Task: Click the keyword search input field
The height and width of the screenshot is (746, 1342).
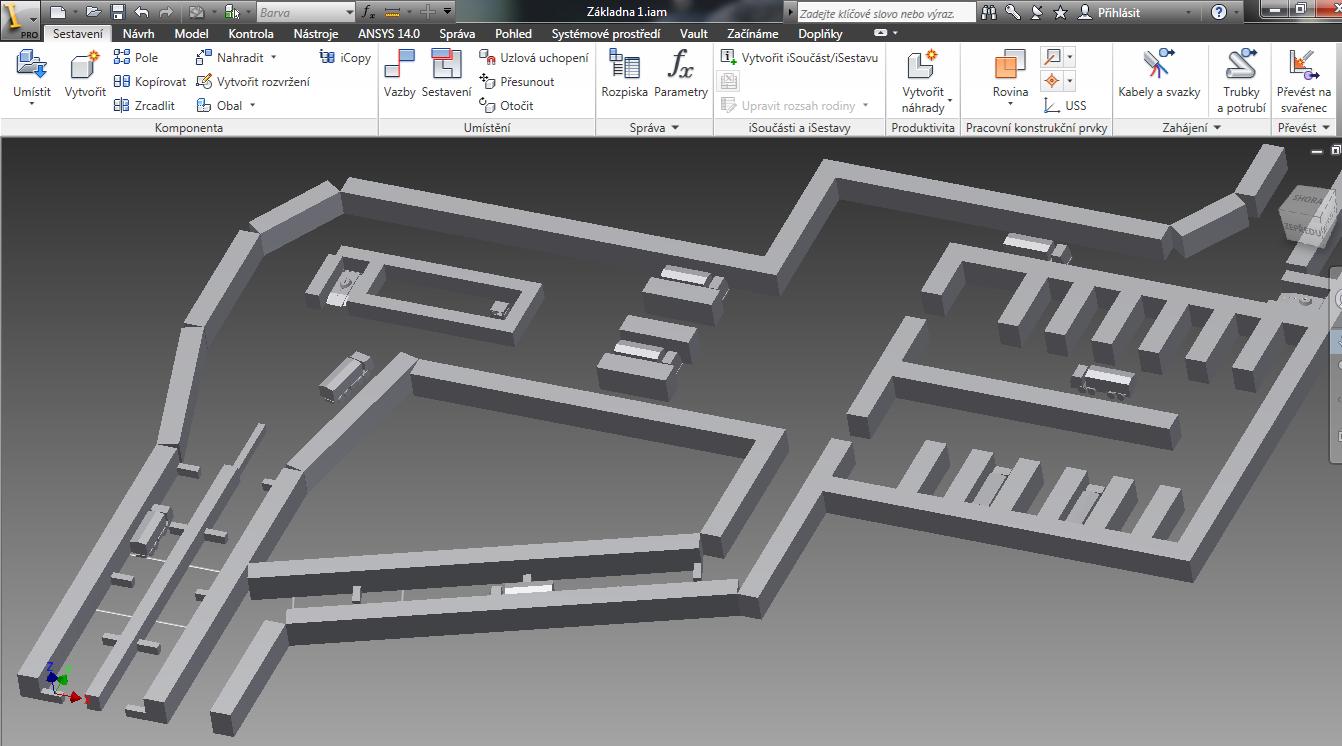Action: point(887,13)
